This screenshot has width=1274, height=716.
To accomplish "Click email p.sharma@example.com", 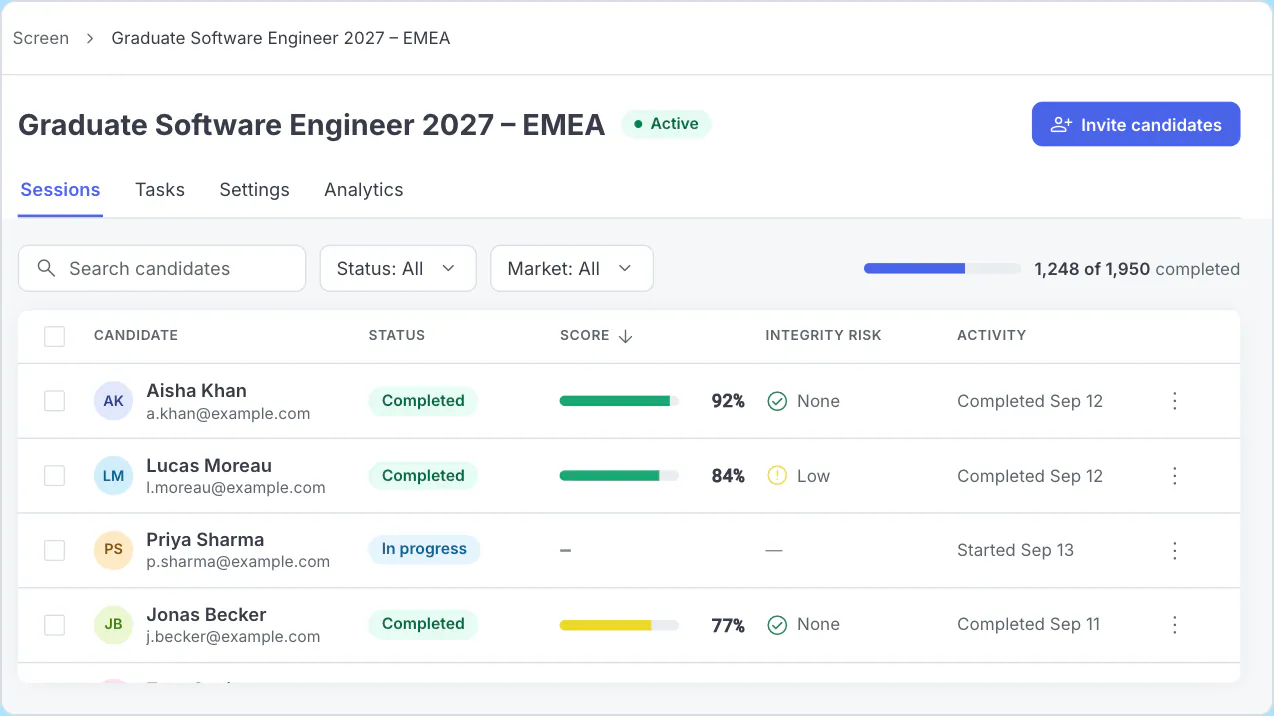I will tap(238, 562).
